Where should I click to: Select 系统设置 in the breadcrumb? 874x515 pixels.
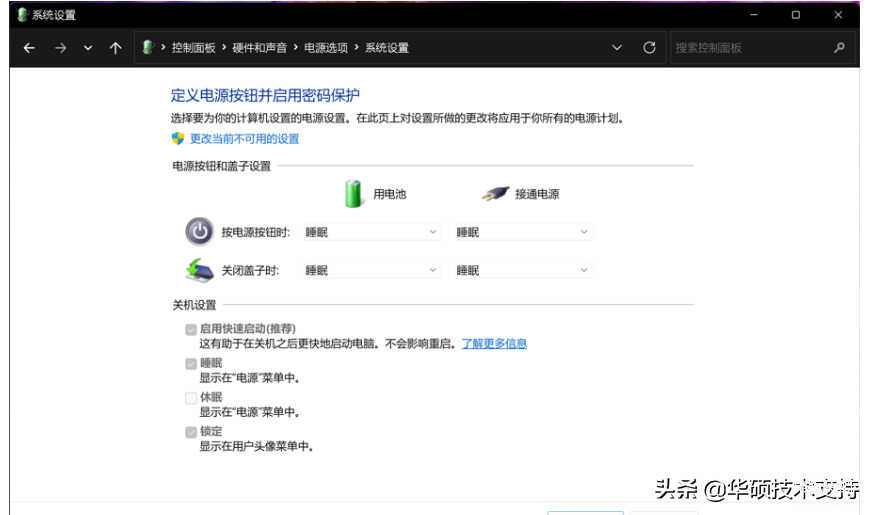pos(386,48)
